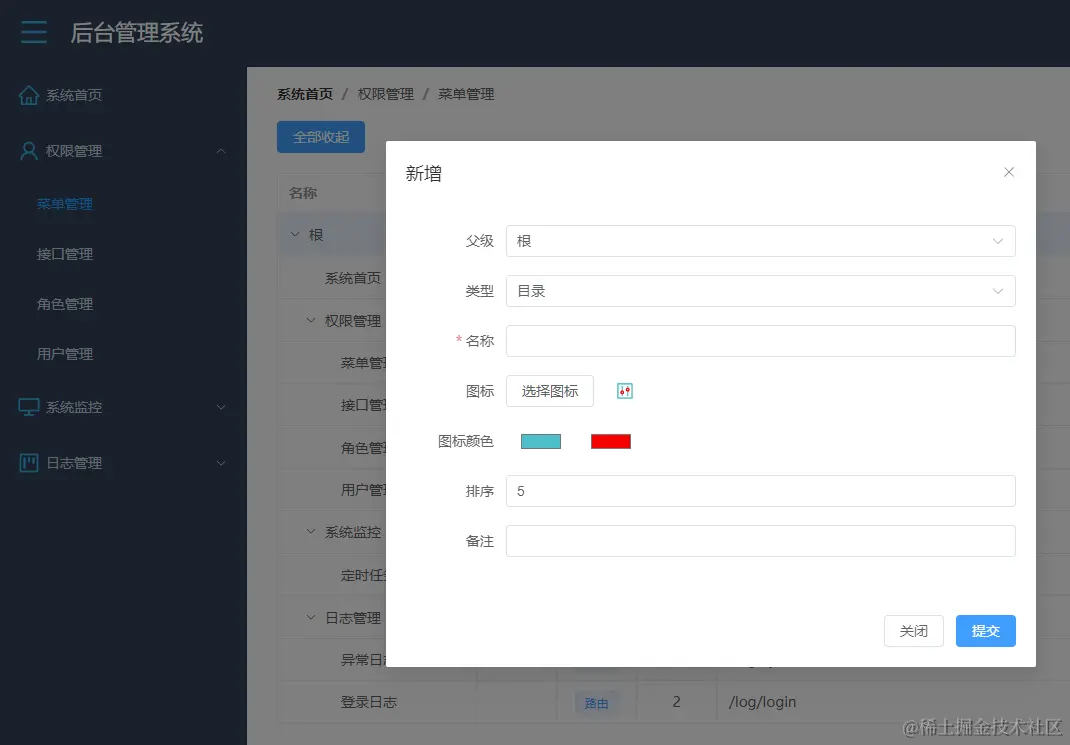
Task: Click the 权限管理 user icon in sidebar
Action: [29, 151]
